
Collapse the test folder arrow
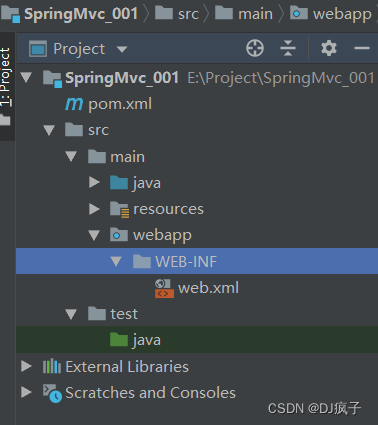[x=71, y=314]
